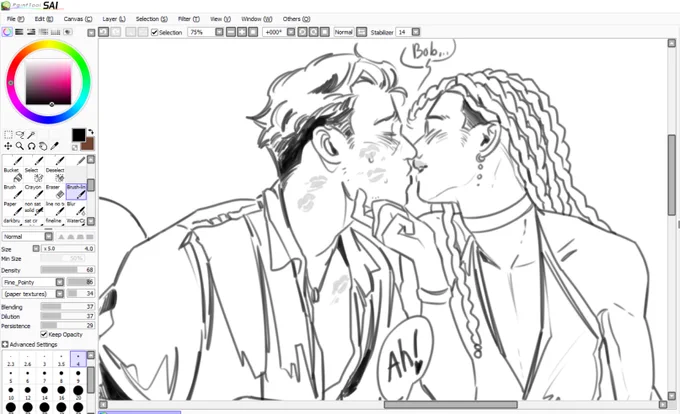The height and width of the screenshot is (414, 680).
Task: Pick the Paper brush
Action: 12,209
